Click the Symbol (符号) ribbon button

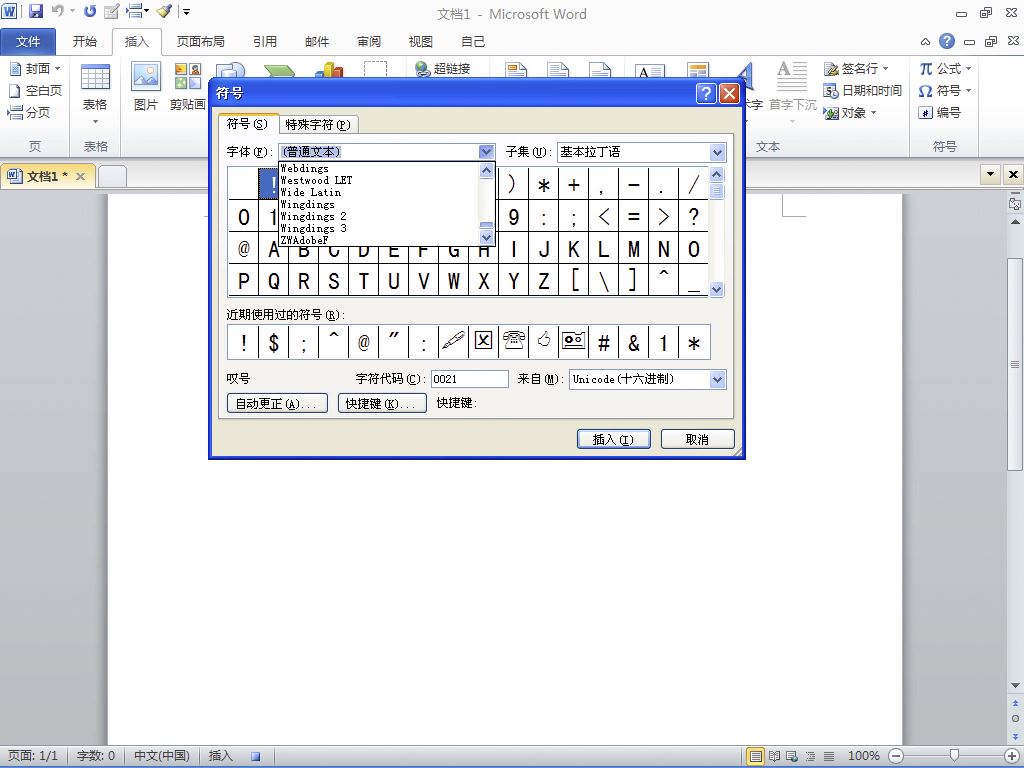945,91
